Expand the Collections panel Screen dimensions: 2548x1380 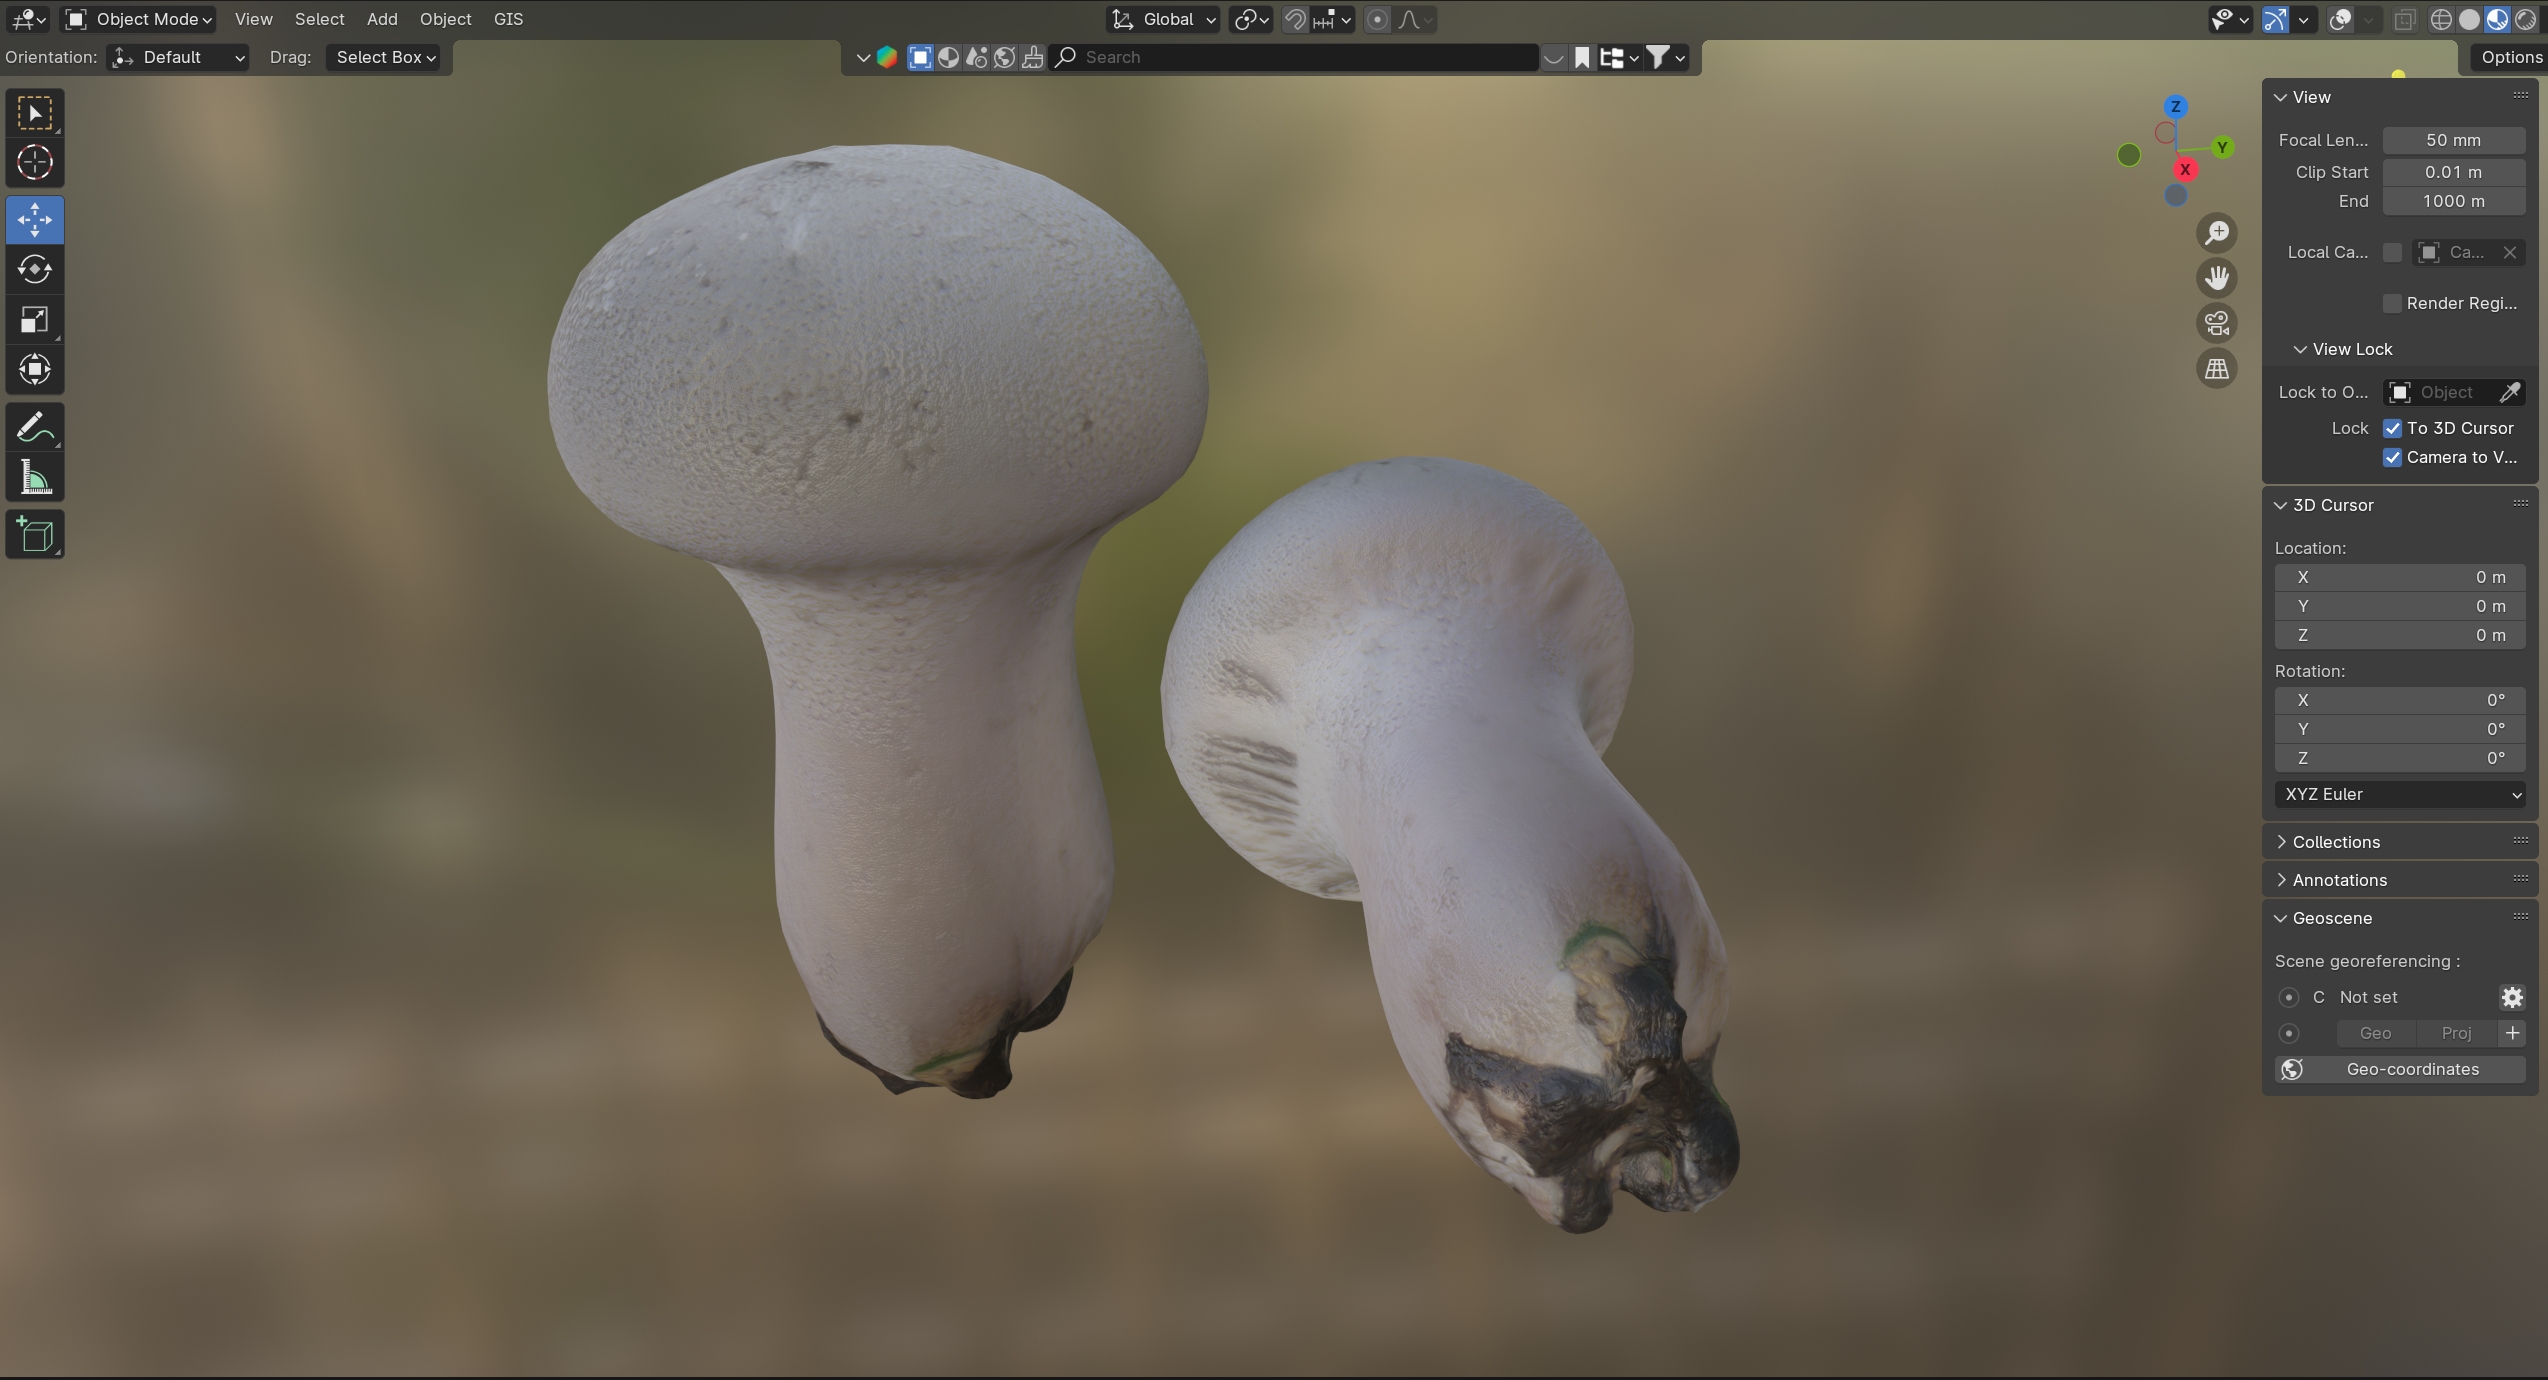(2335, 842)
